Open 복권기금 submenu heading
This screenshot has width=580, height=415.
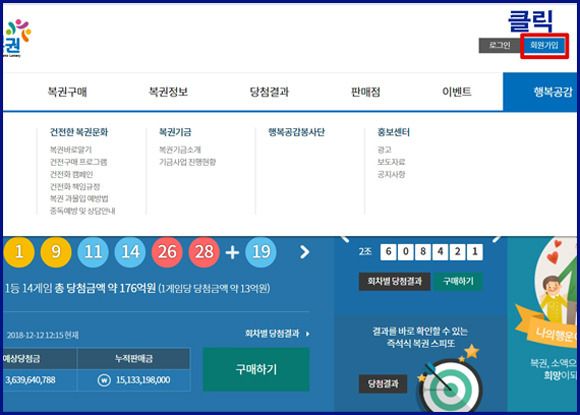(x=175, y=132)
